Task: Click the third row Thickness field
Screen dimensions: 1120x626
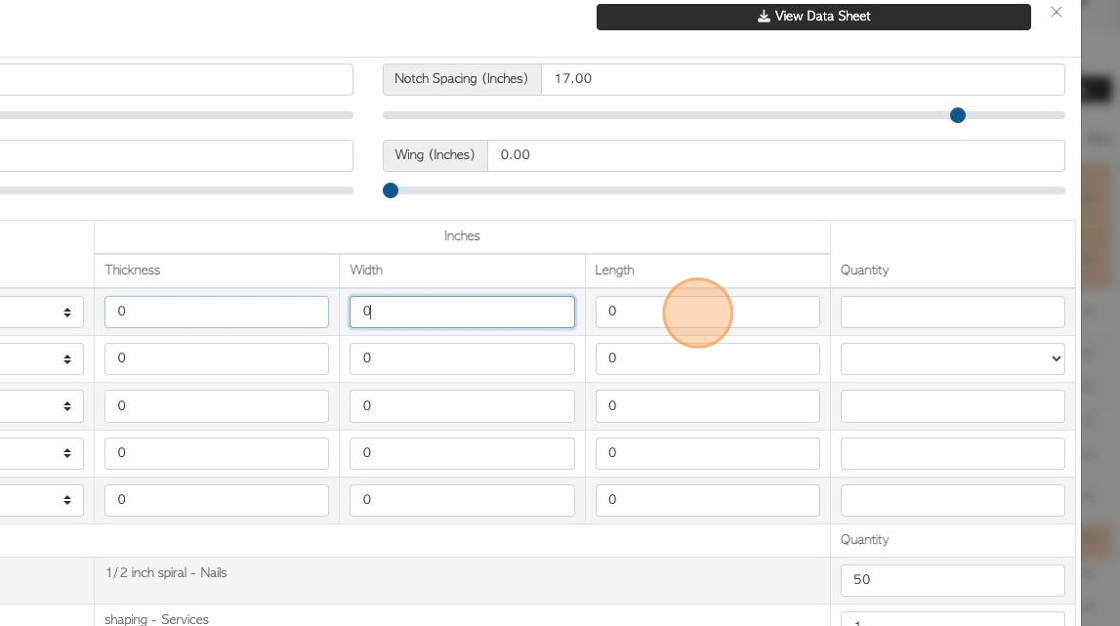Action: pos(216,407)
